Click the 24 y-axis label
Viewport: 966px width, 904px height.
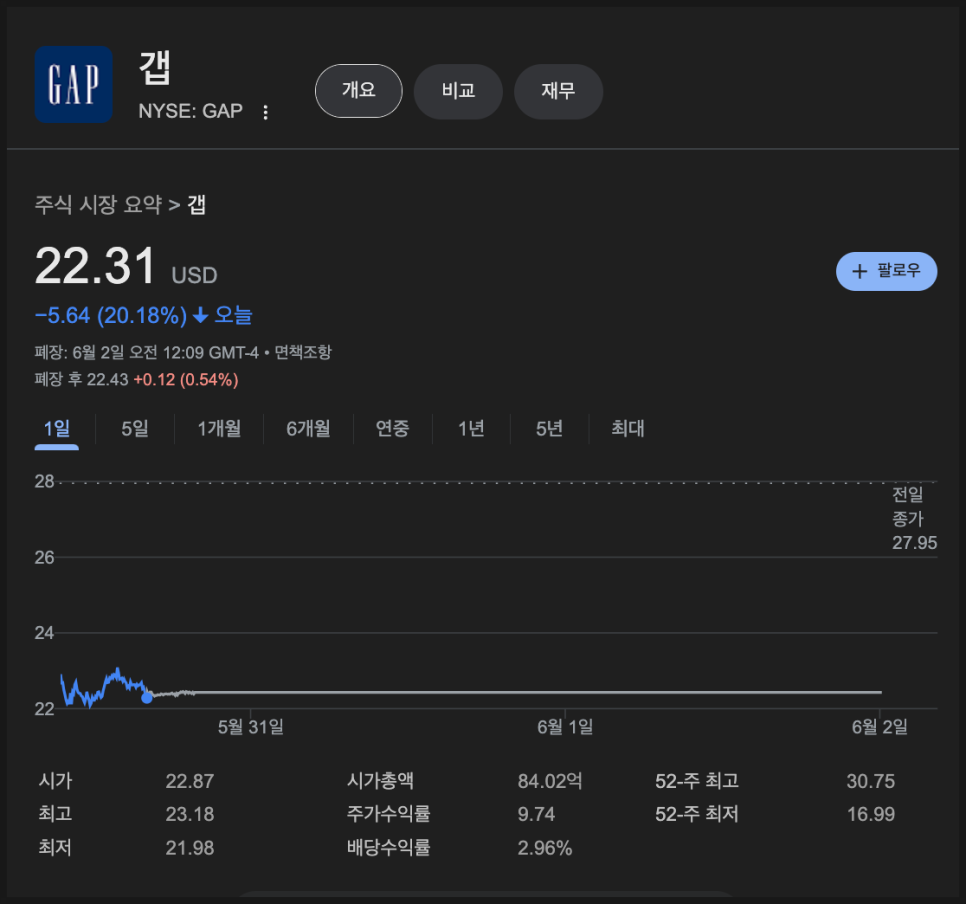pyautogui.click(x=44, y=633)
